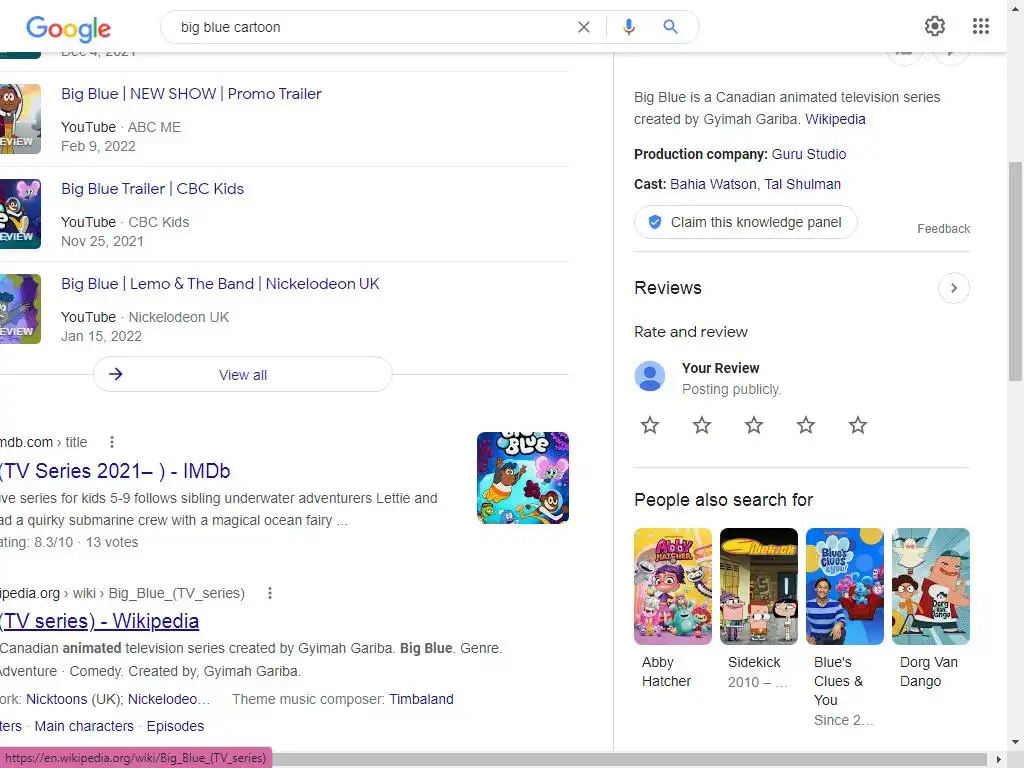Click the Nickelodeon UK video thumbnail

point(20,309)
